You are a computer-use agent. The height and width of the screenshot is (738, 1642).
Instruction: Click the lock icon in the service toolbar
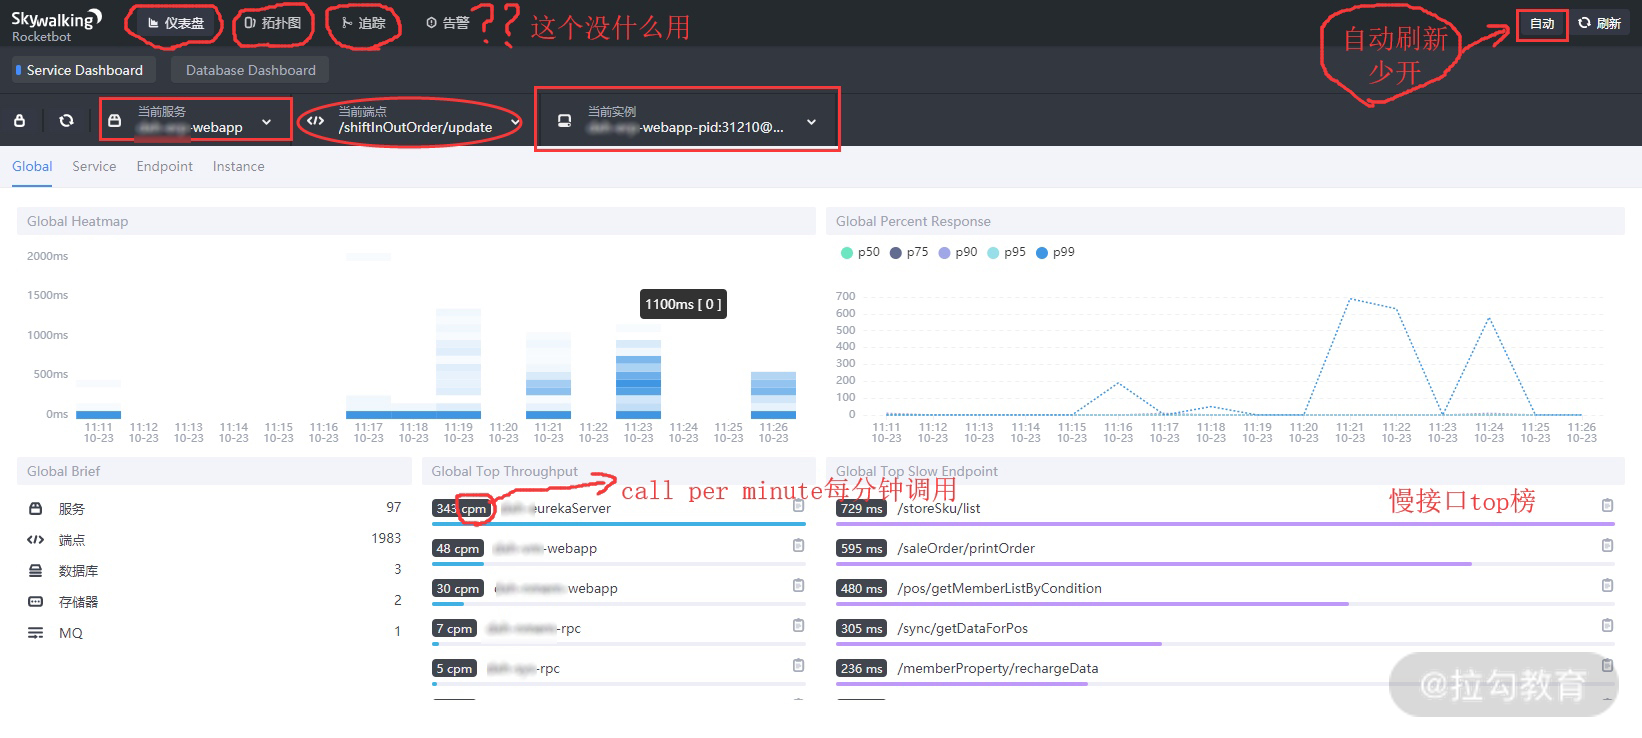[x=19, y=121]
